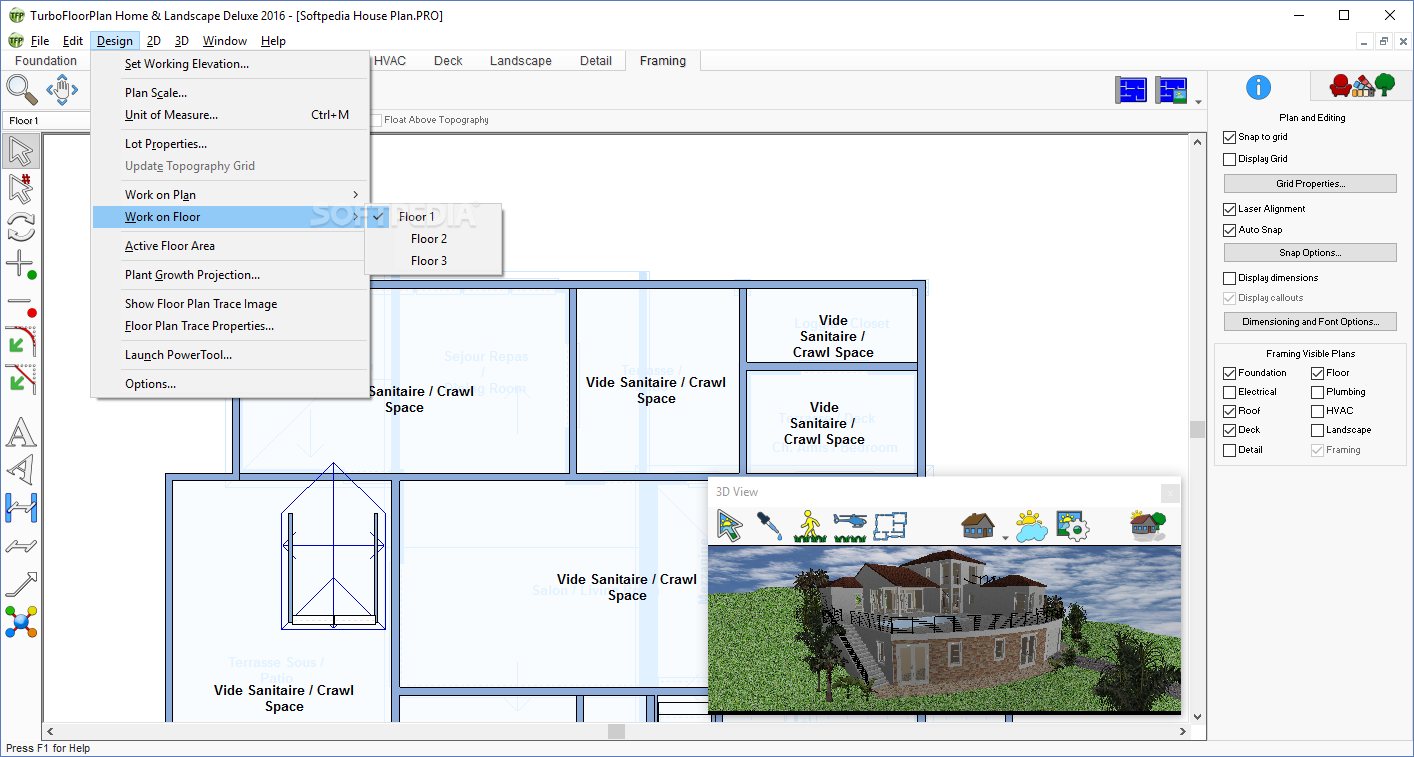
Task: Click the first blue floor plan icon
Action: click(x=1131, y=90)
